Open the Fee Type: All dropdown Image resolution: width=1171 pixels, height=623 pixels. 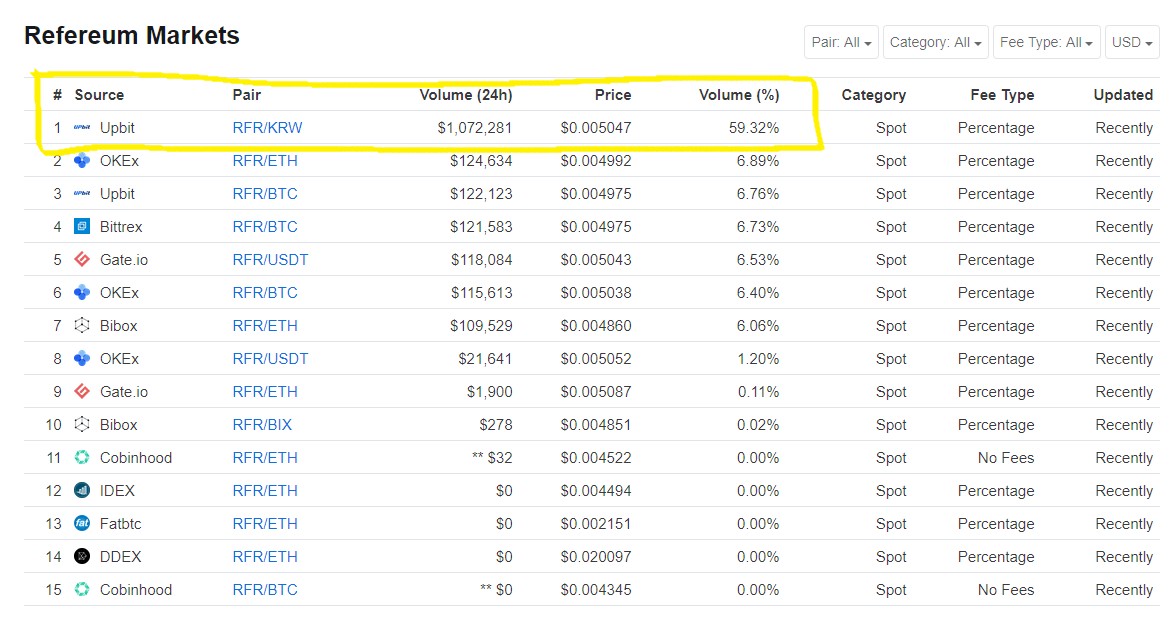[x=1046, y=43]
